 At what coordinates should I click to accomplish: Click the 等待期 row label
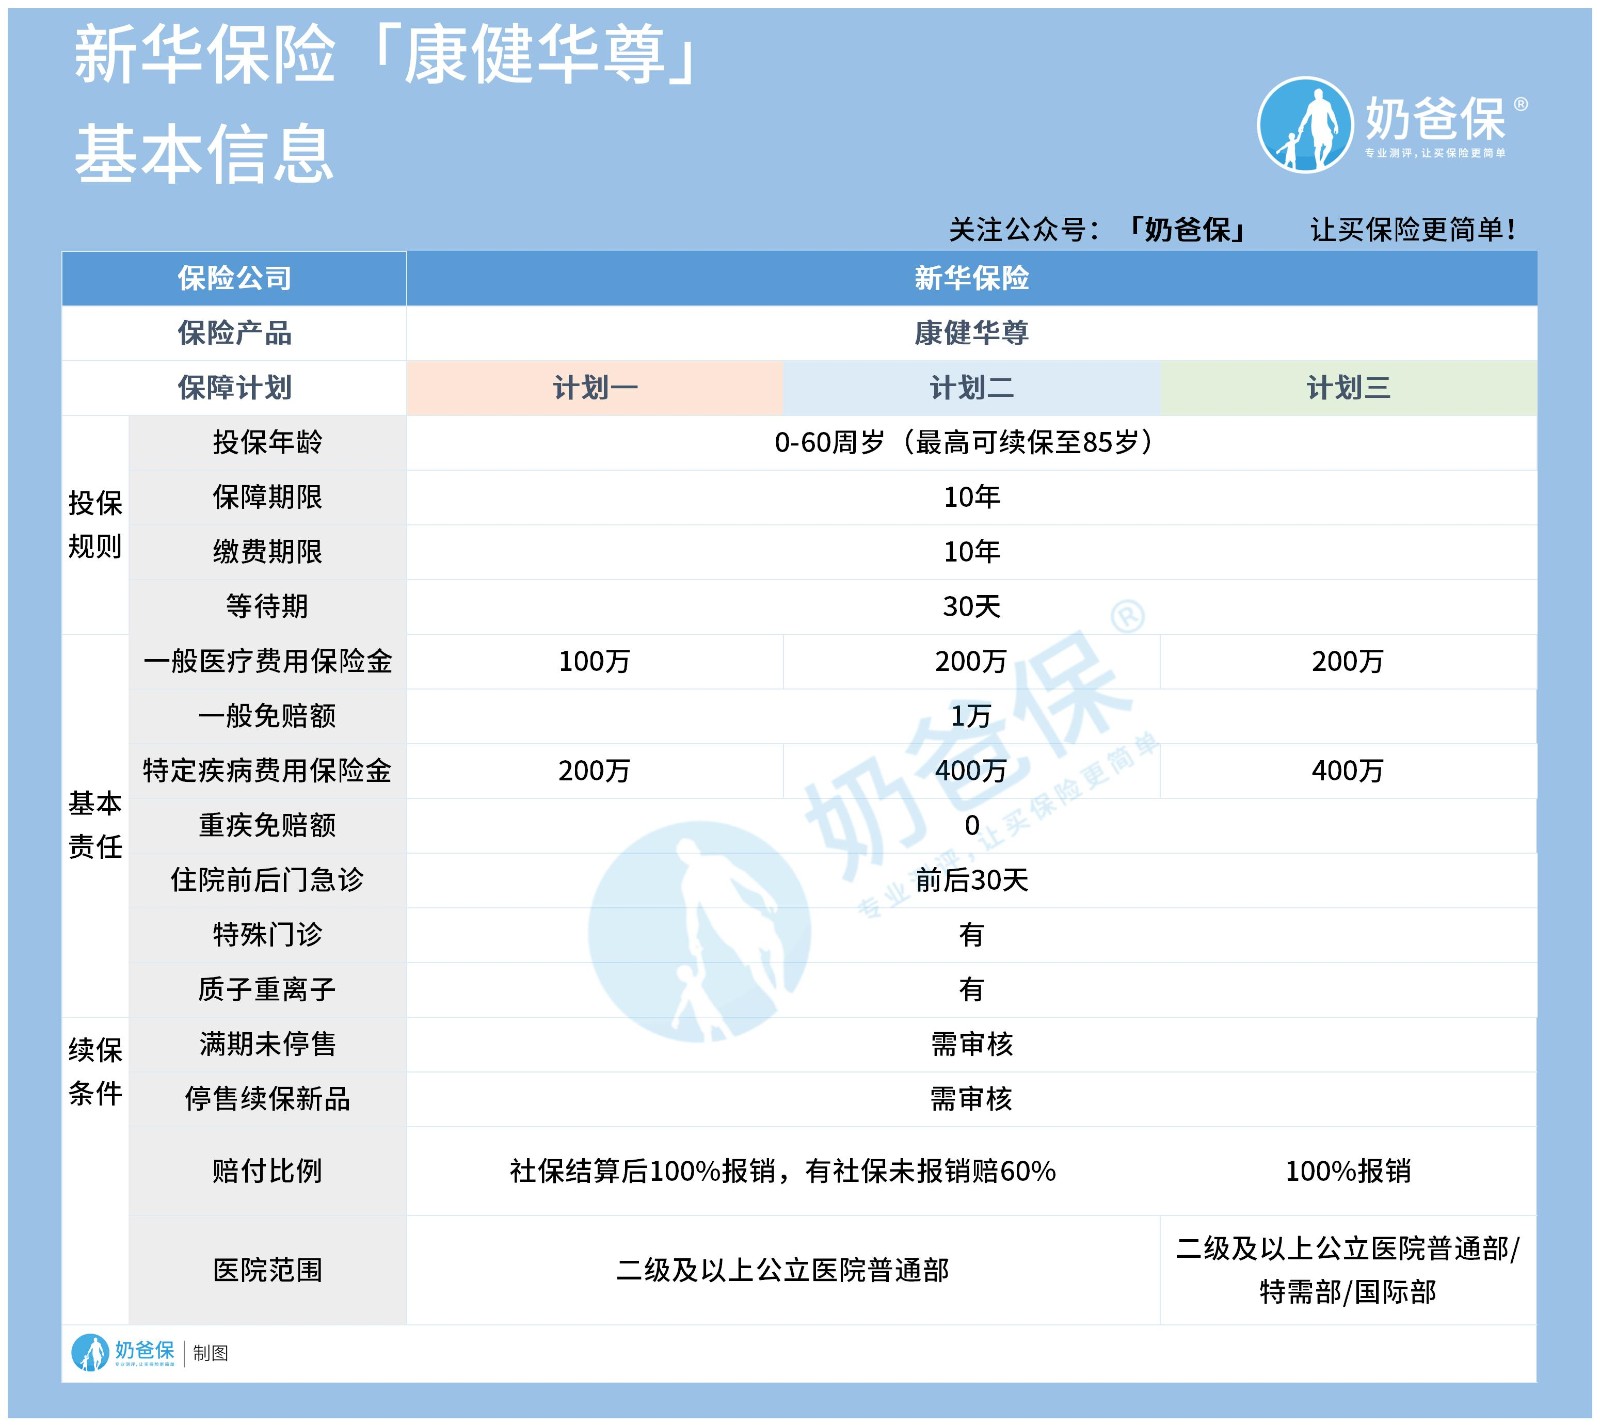tap(267, 607)
